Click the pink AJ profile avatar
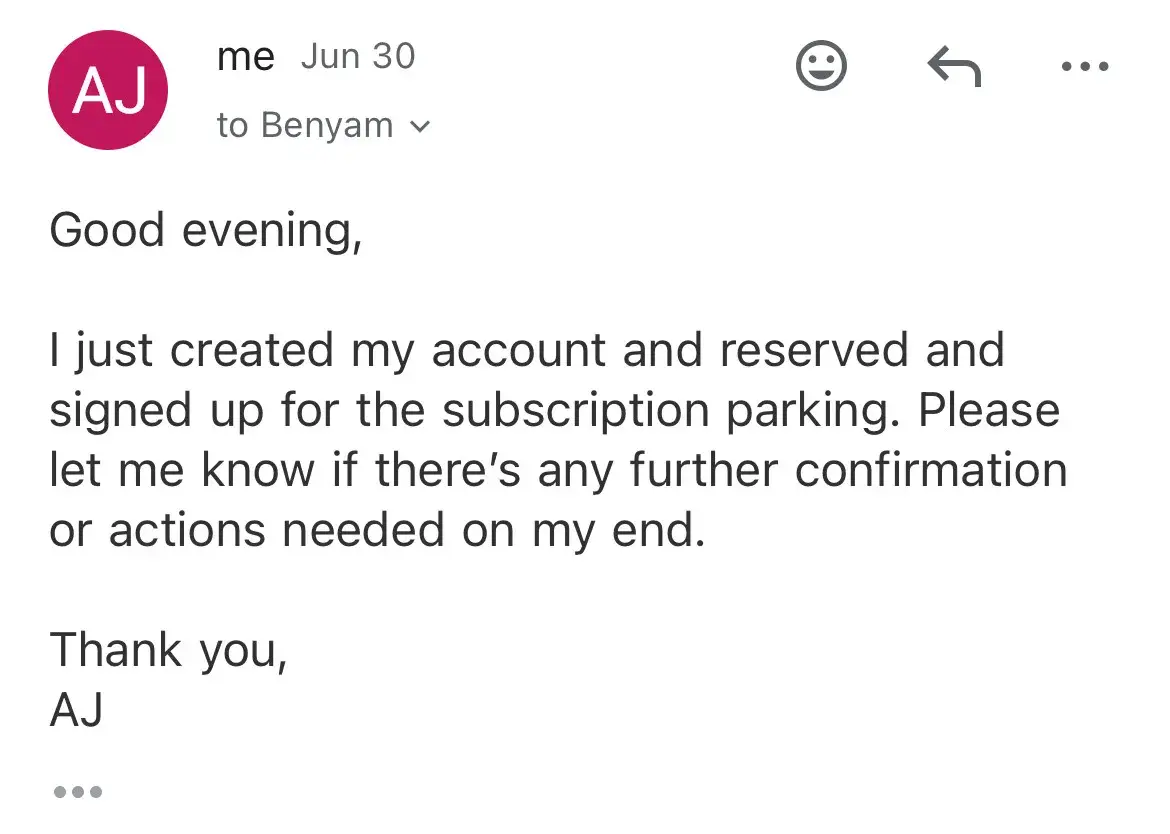The image size is (1170, 834). (108, 90)
